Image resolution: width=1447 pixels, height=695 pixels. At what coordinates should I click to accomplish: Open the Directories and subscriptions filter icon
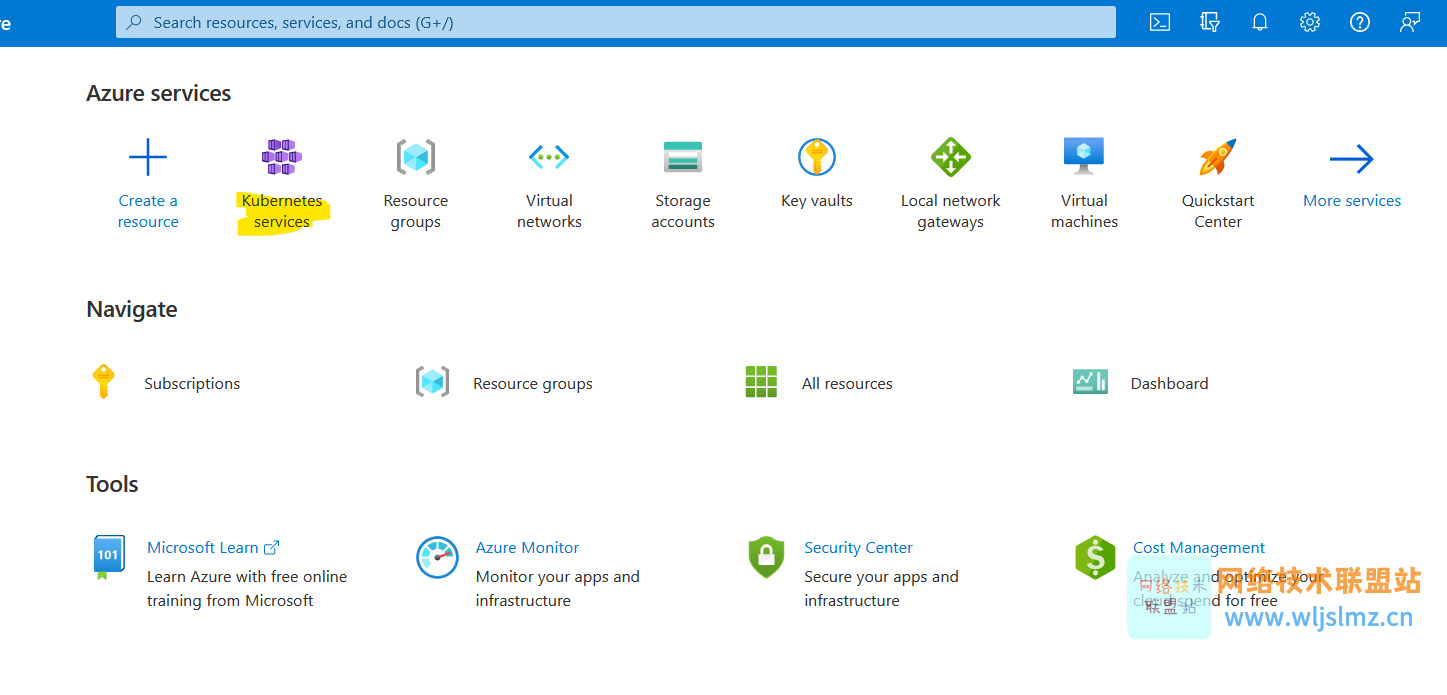pos(1210,22)
